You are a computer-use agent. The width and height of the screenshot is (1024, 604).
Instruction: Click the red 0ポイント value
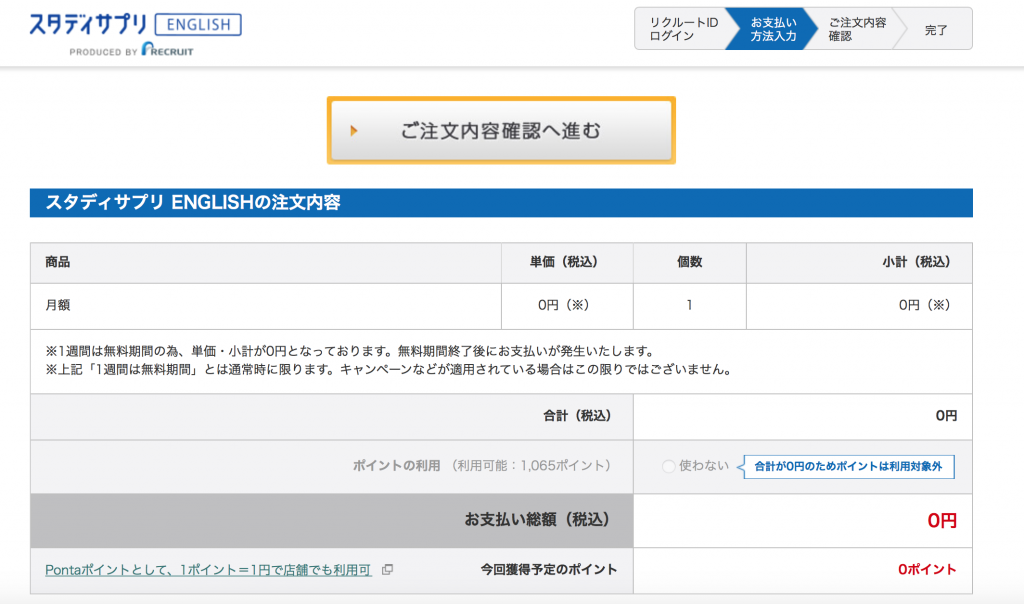(927, 569)
